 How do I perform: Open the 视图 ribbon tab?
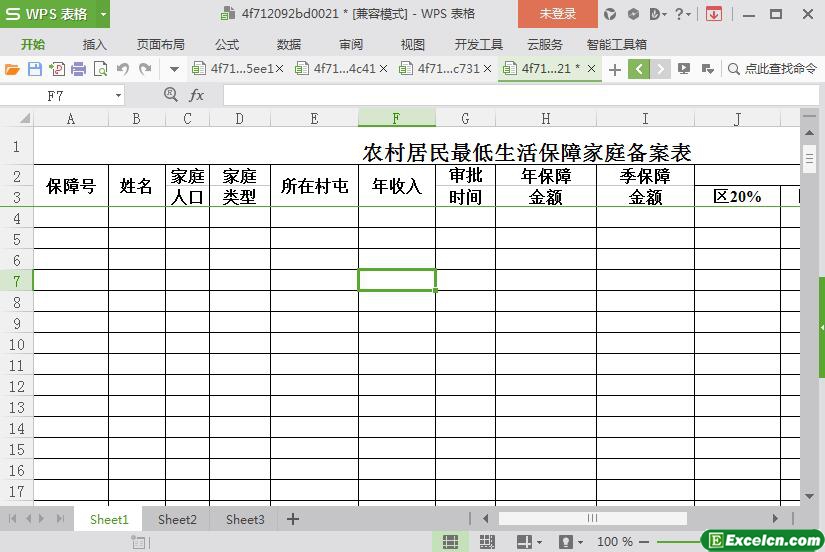point(412,45)
